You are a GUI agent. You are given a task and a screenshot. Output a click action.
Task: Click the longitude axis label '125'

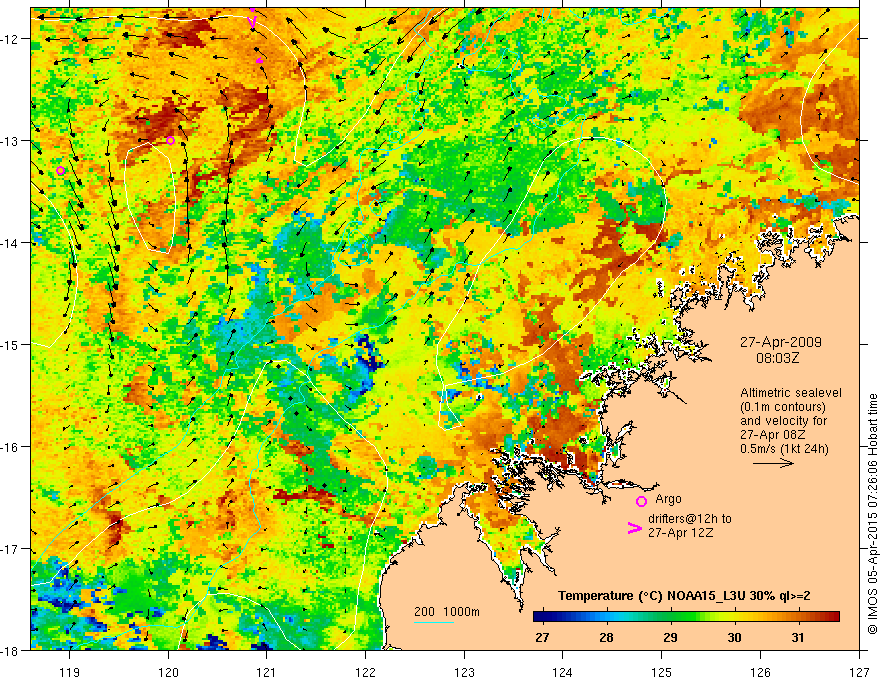662,672
